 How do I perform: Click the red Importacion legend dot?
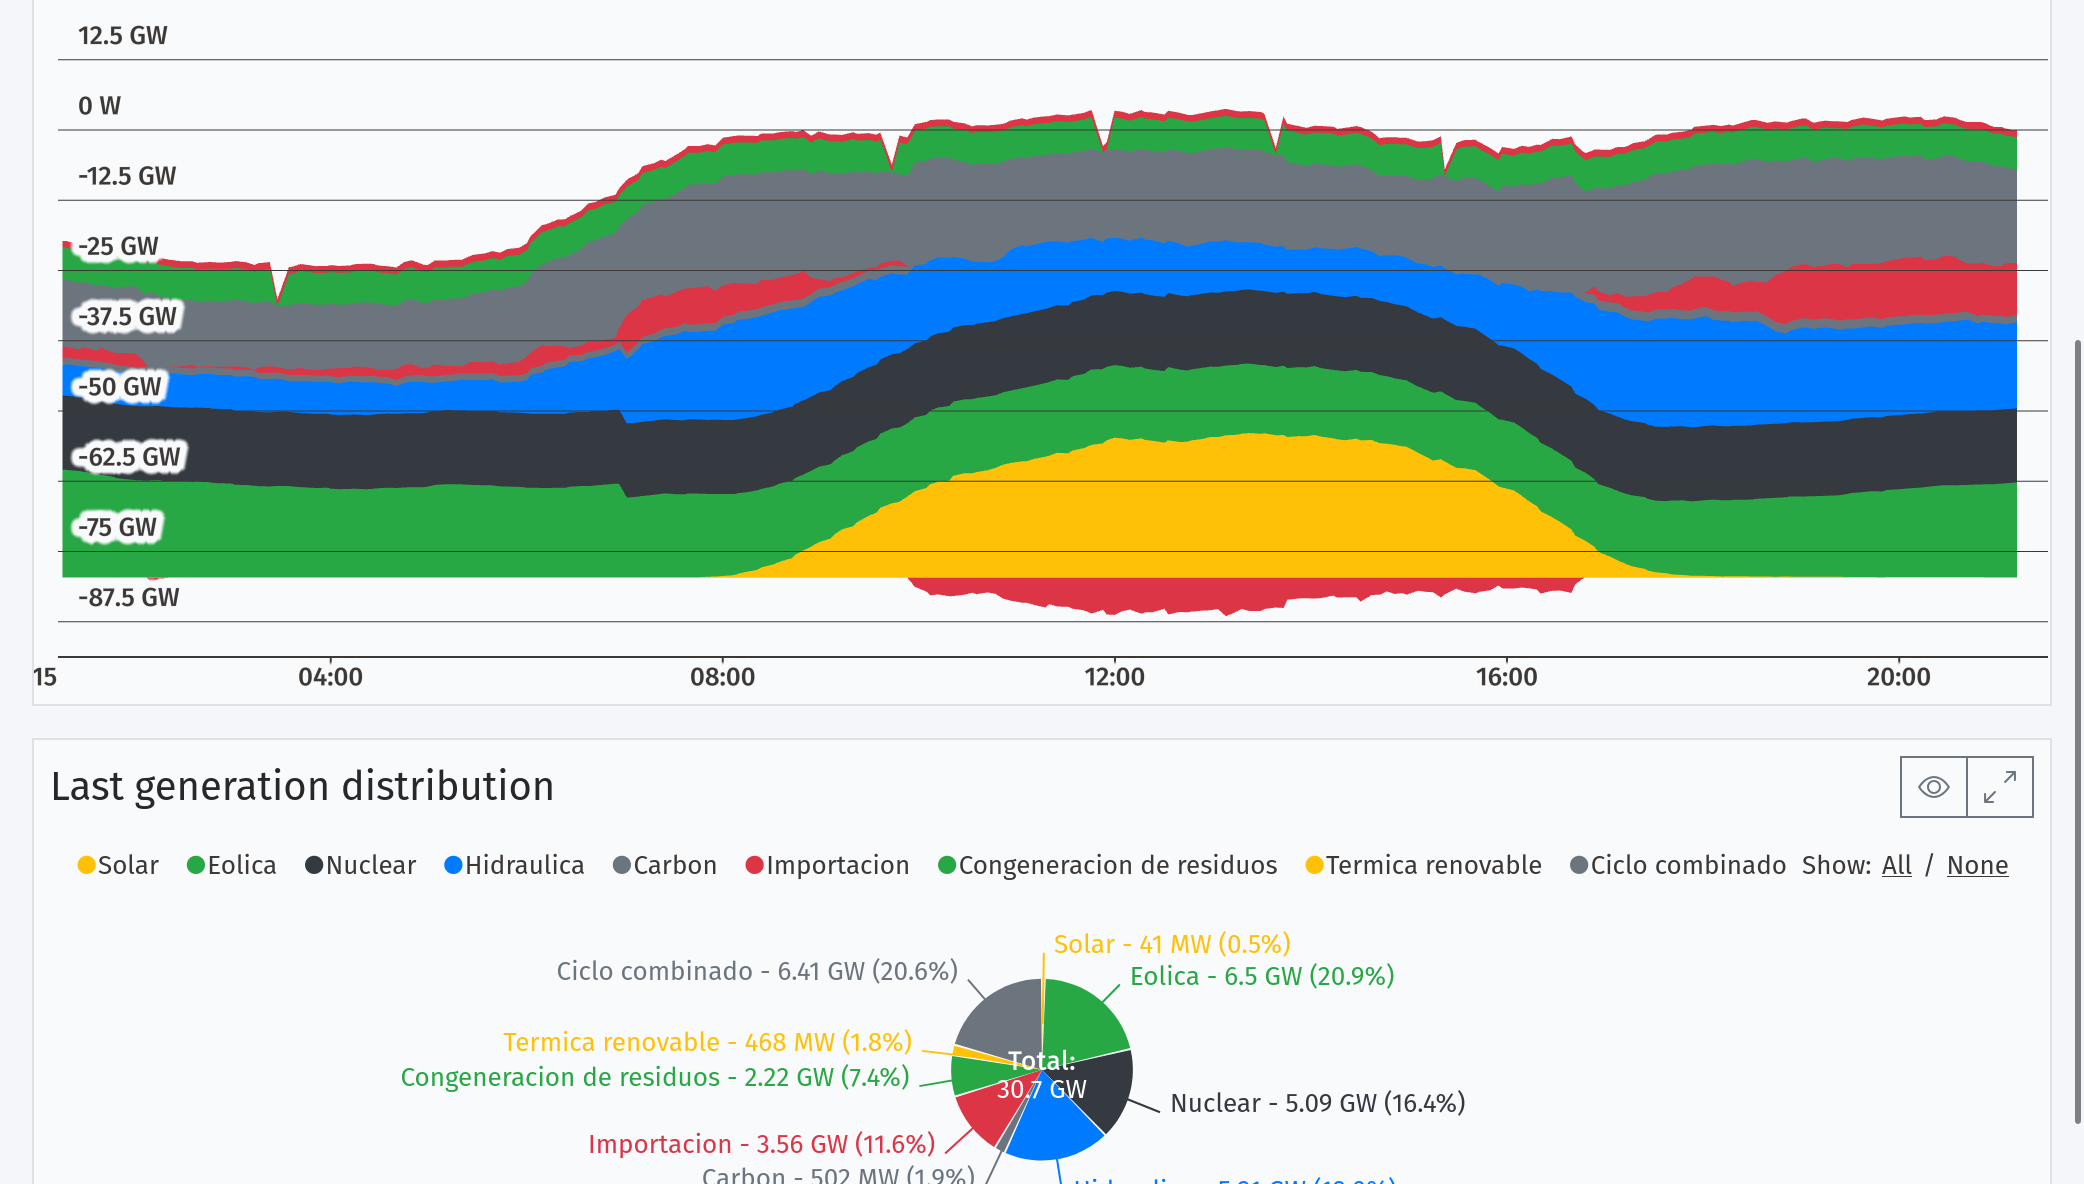pyautogui.click(x=755, y=865)
